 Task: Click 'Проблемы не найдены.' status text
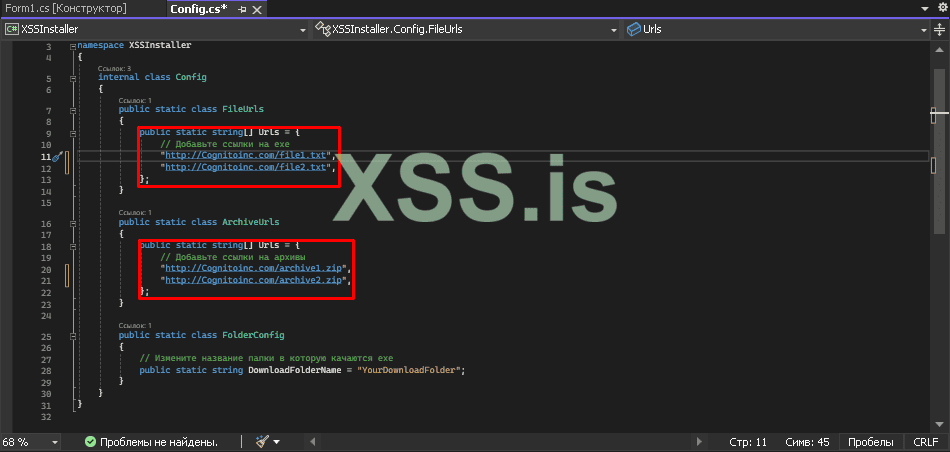tap(159, 442)
